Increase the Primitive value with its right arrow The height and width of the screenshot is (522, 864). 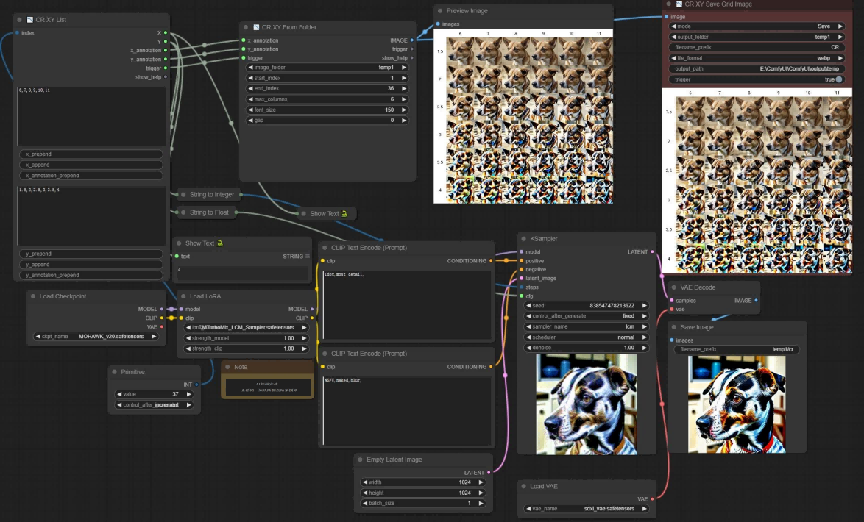click(189, 395)
